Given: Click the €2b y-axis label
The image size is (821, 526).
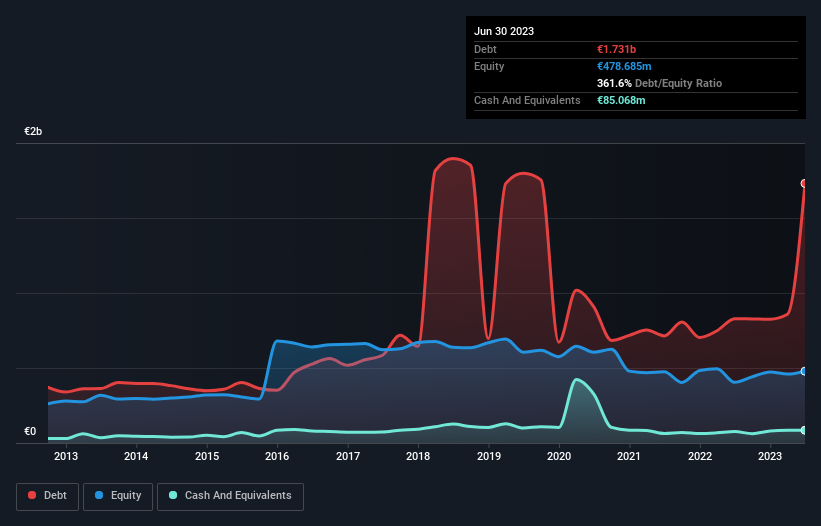Looking at the screenshot, I should coord(33,131).
